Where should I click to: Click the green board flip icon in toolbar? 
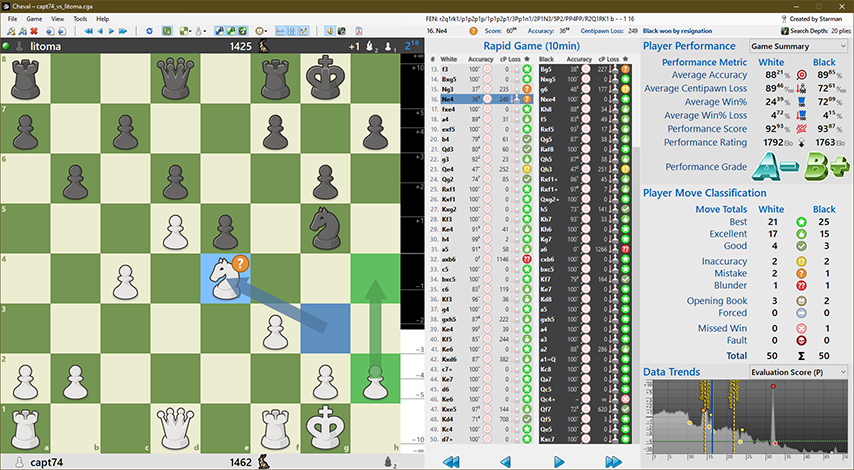click(167, 31)
